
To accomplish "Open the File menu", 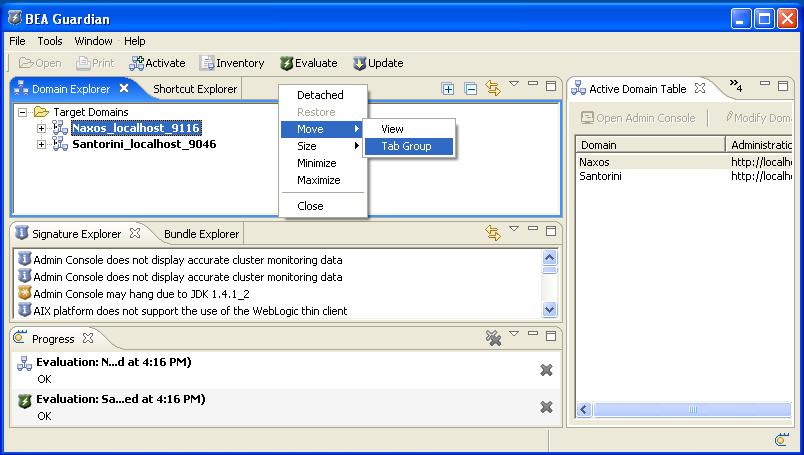I will point(17,41).
